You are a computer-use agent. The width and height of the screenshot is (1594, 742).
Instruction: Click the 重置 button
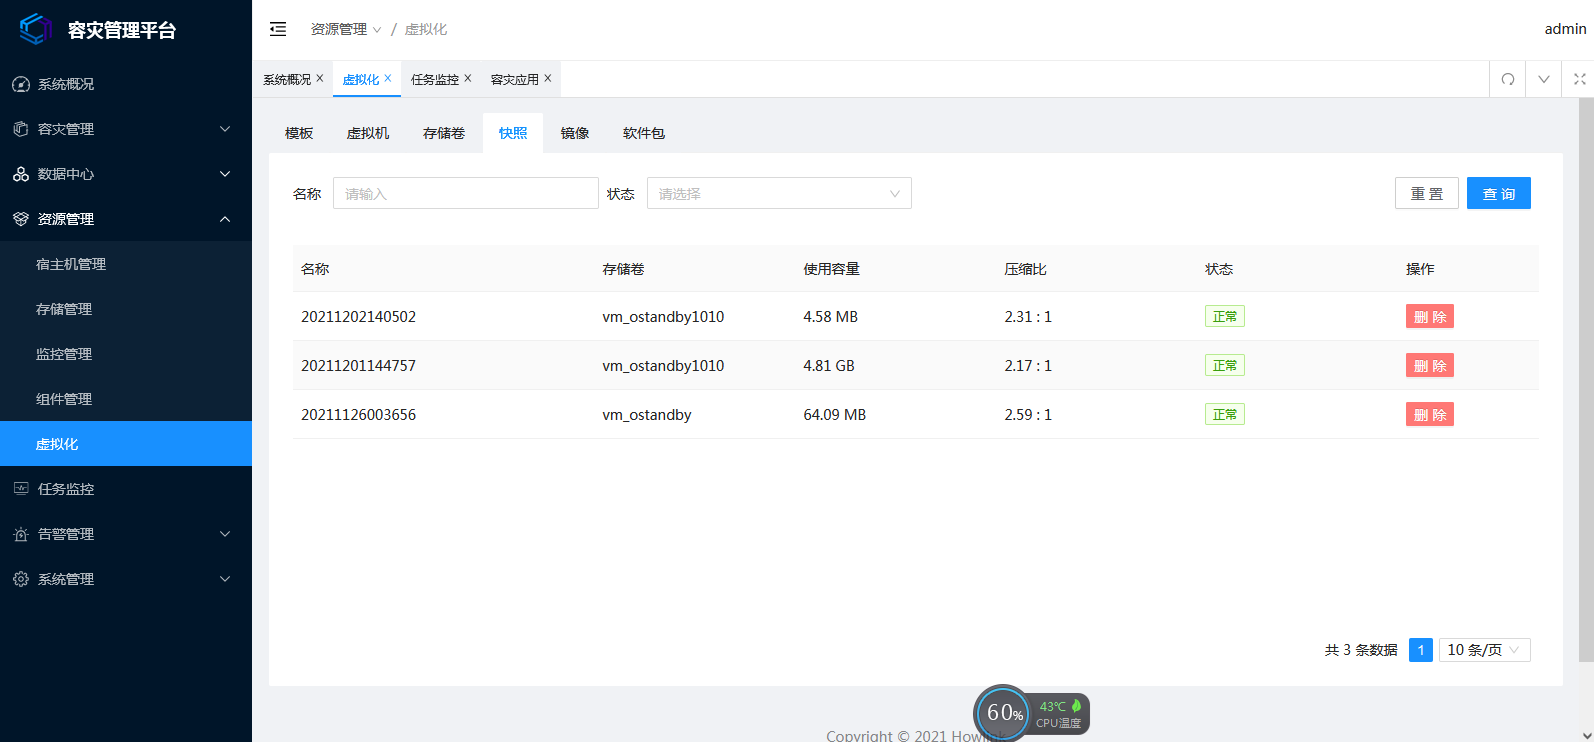[1427, 193]
